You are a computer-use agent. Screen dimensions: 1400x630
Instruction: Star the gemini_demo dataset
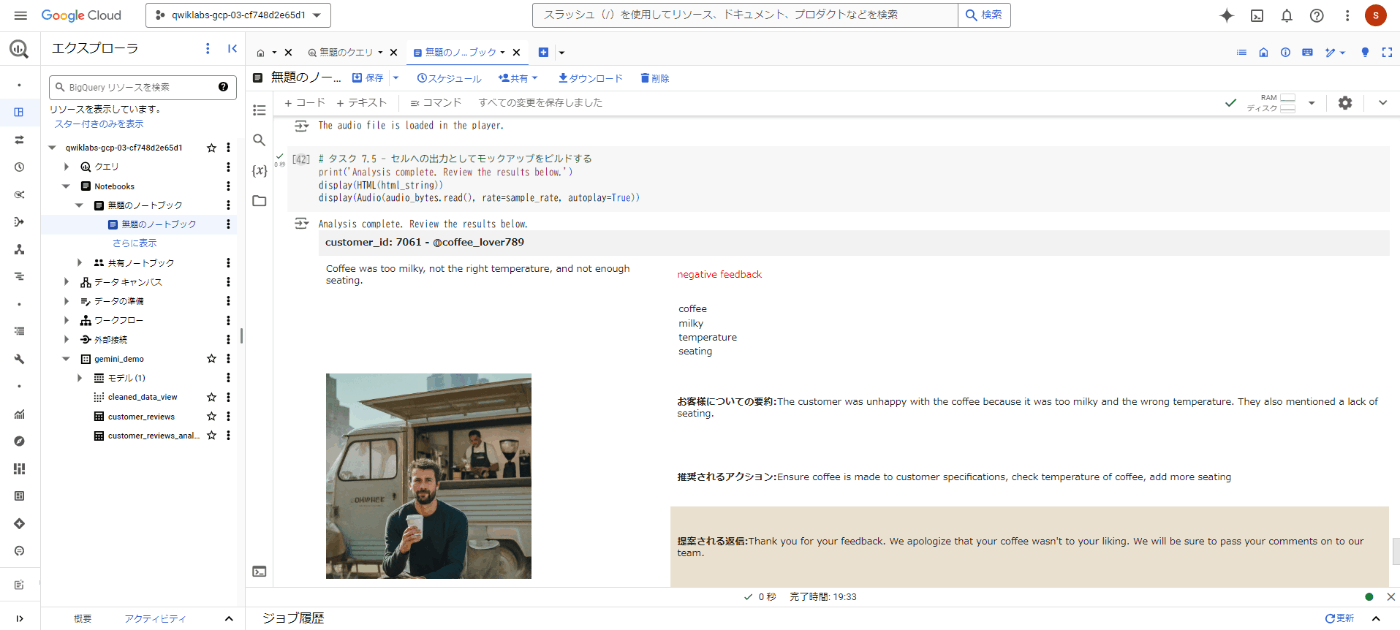click(x=211, y=359)
